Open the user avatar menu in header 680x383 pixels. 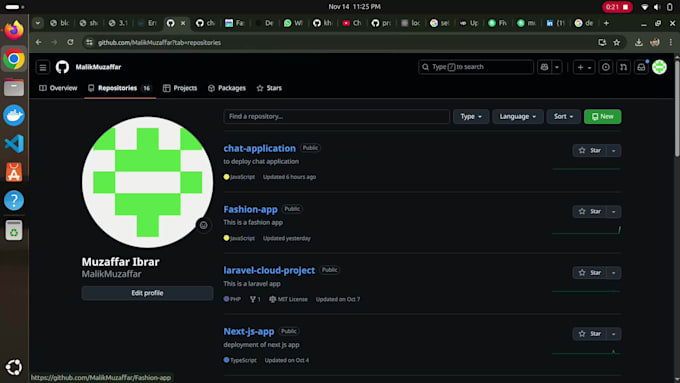[660, 67]
